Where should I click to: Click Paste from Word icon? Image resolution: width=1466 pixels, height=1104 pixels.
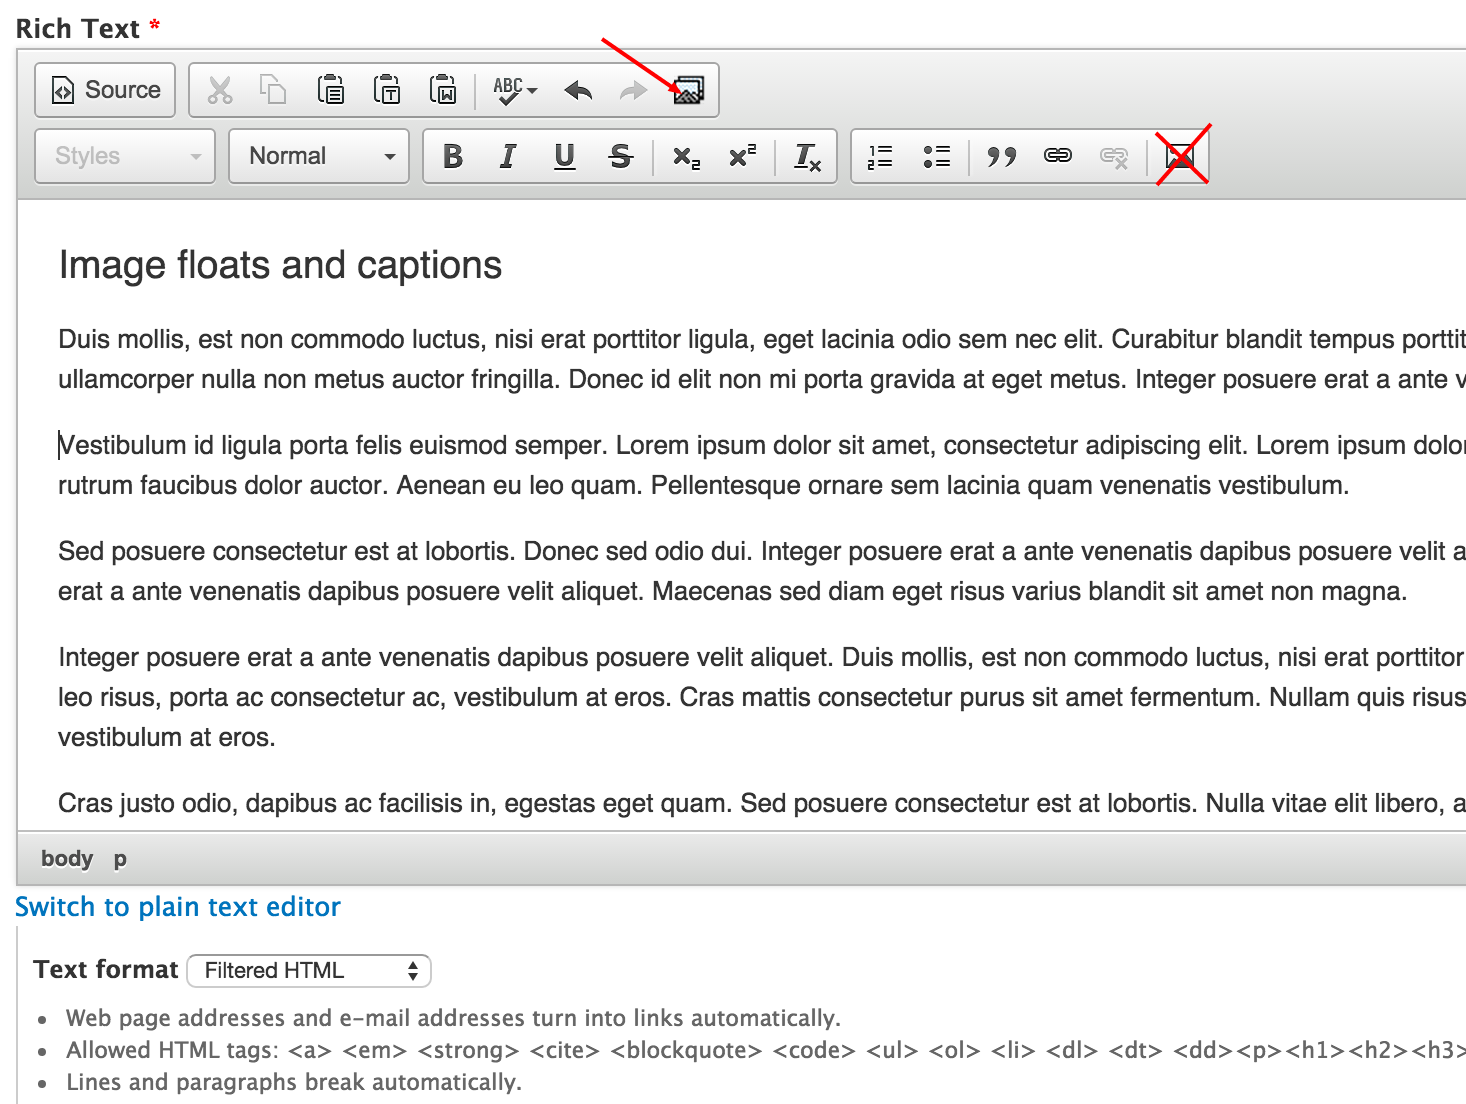[x=443, y=90]
